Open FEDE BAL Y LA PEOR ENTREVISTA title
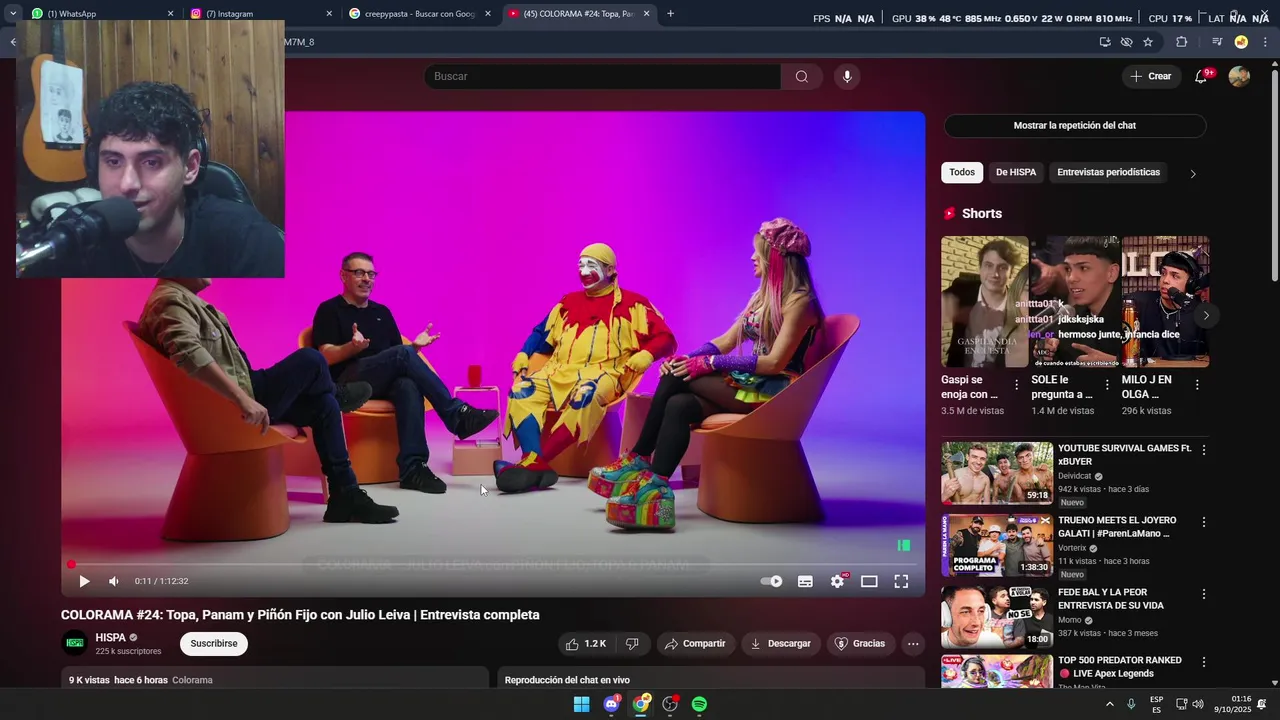The height and width of the screenshot is (720, 1280). pos(1111,599)
